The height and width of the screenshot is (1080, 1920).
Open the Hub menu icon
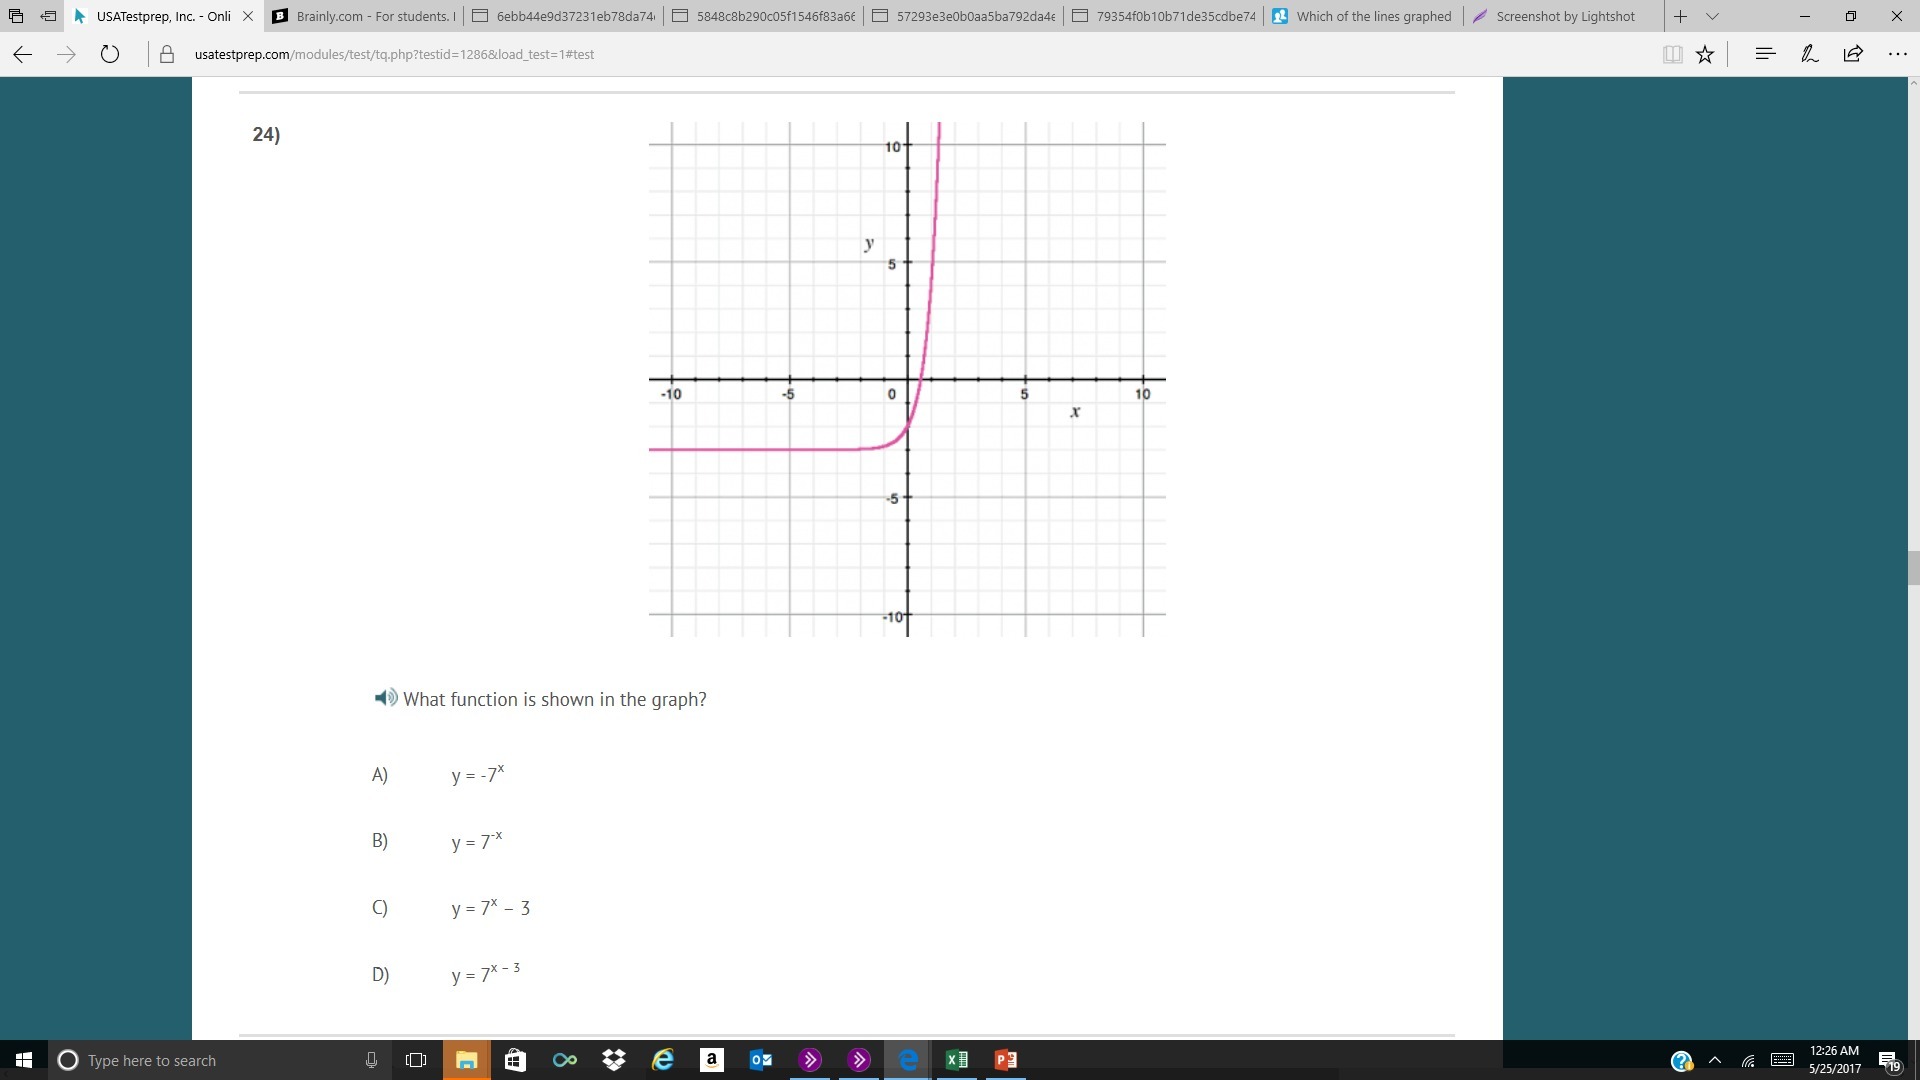[1765, 54]
